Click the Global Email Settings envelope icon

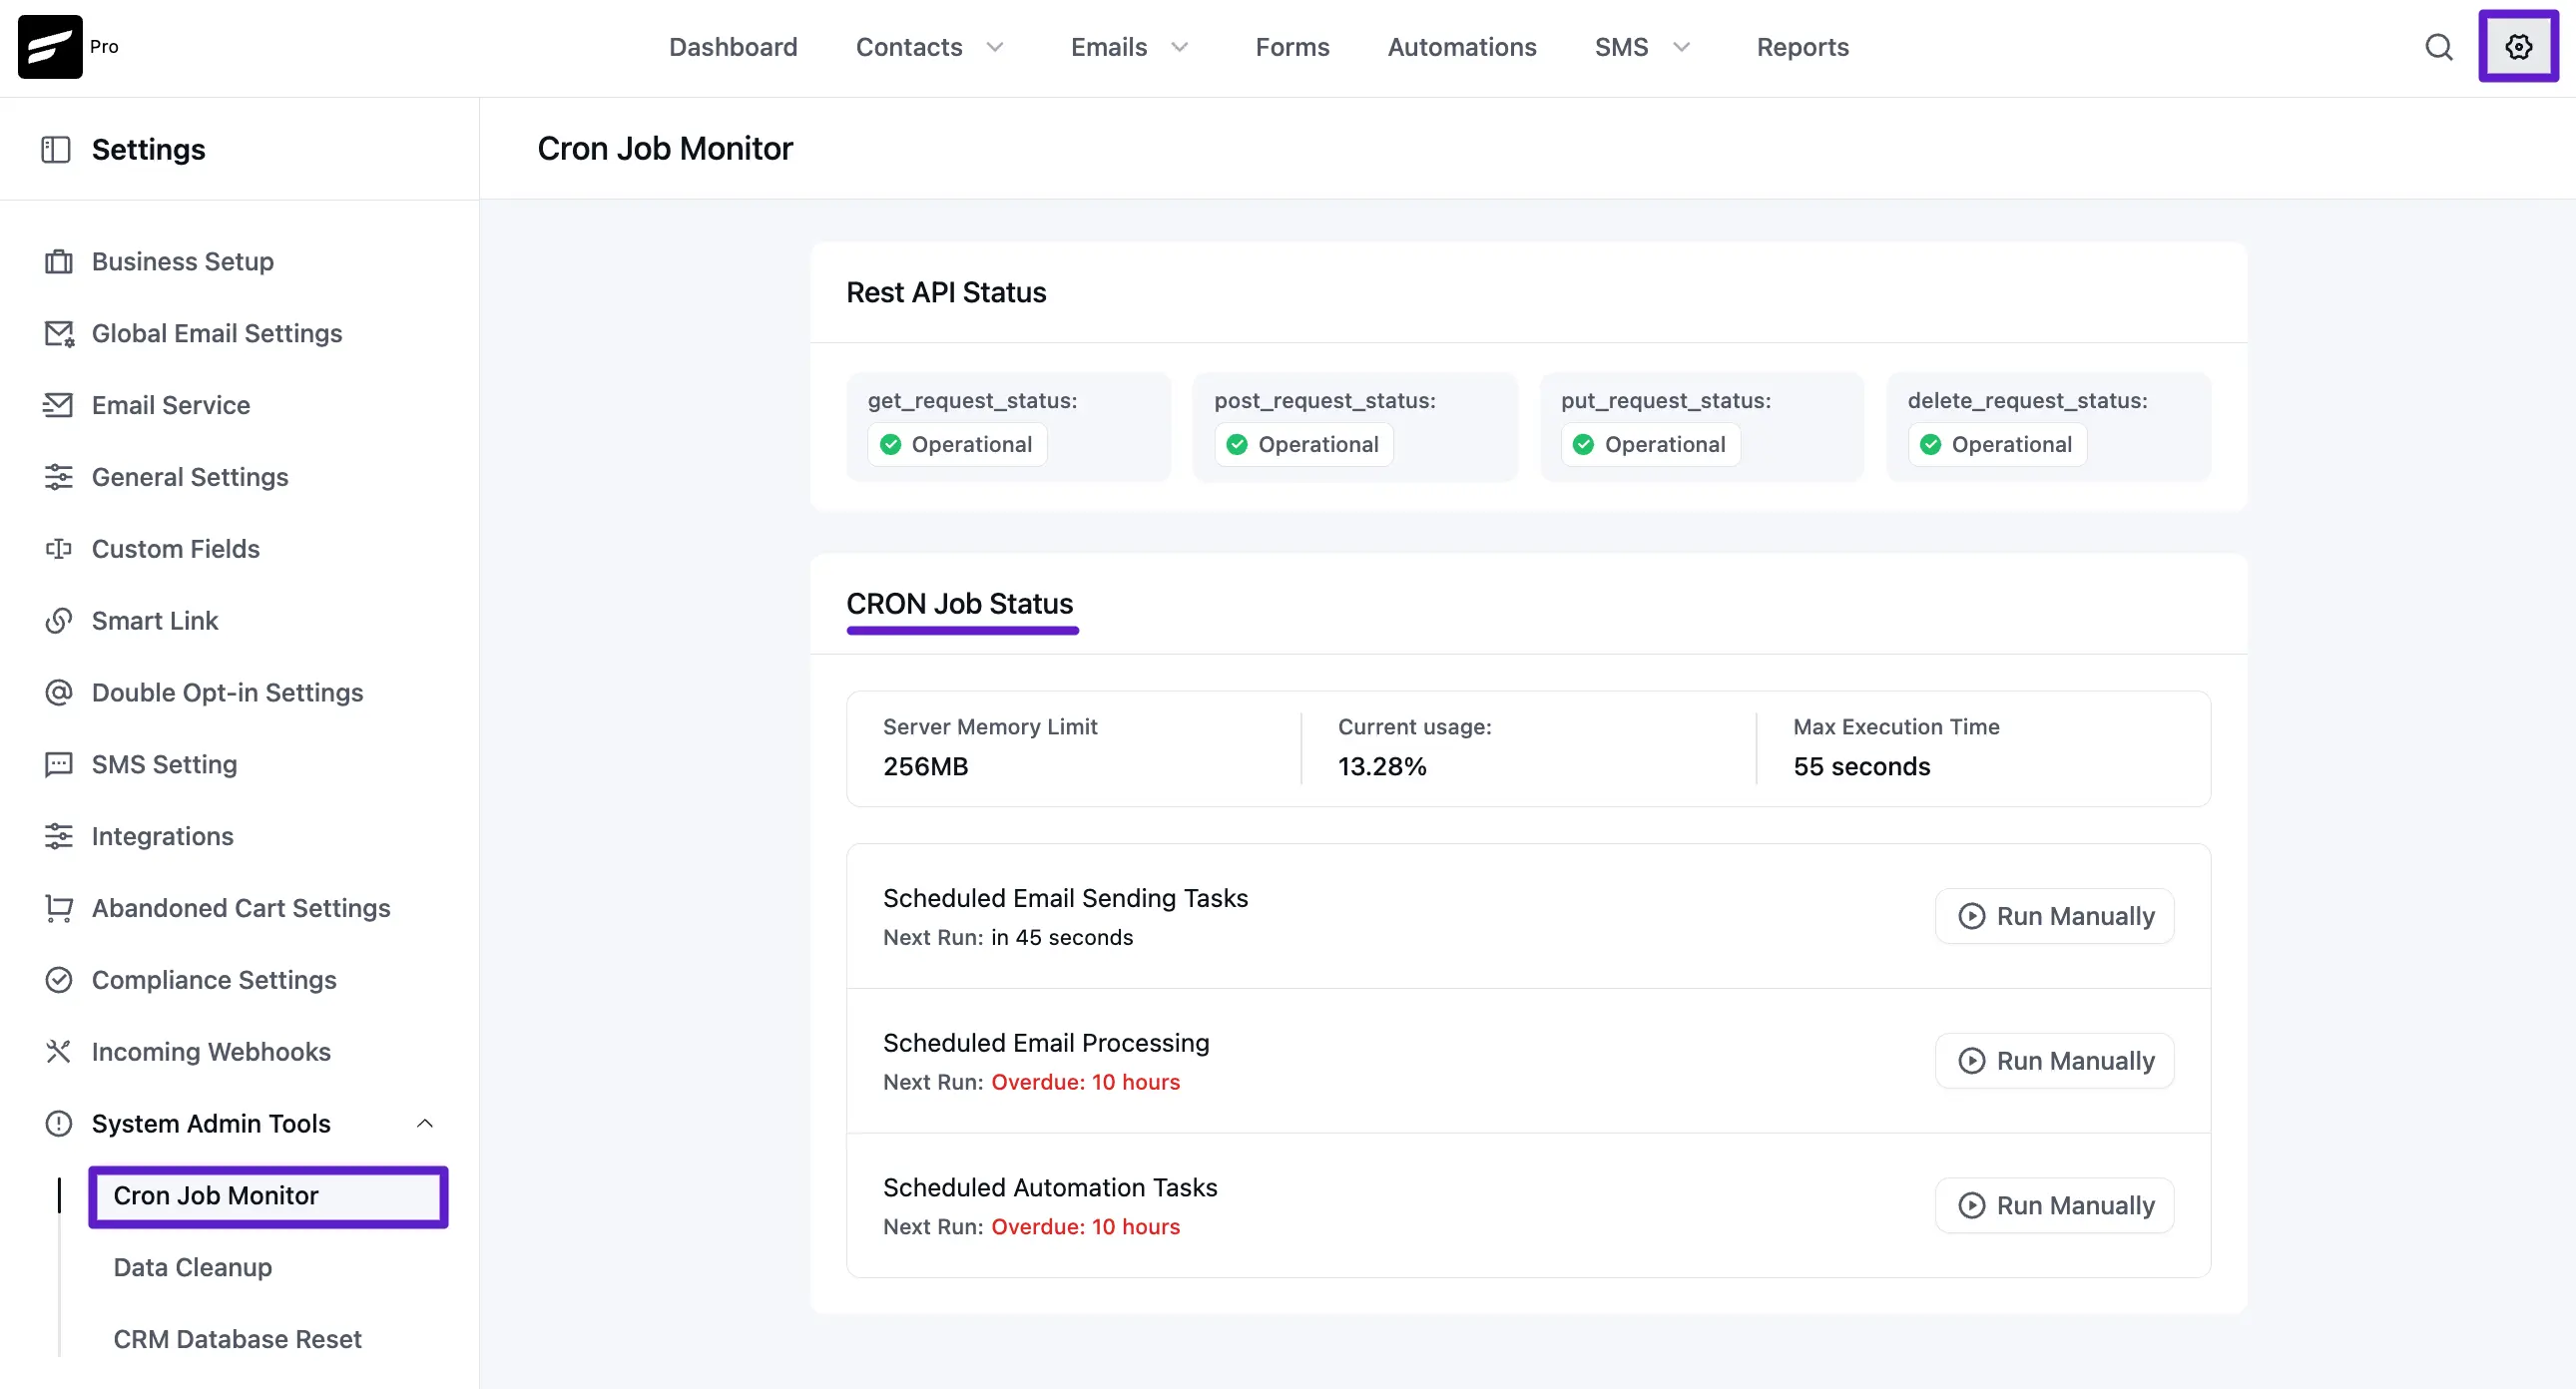point(59,334)
